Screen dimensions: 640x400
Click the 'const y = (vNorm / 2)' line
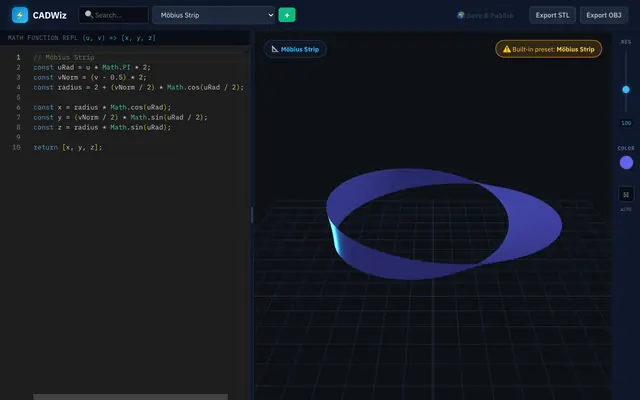[x=120, y=117]
